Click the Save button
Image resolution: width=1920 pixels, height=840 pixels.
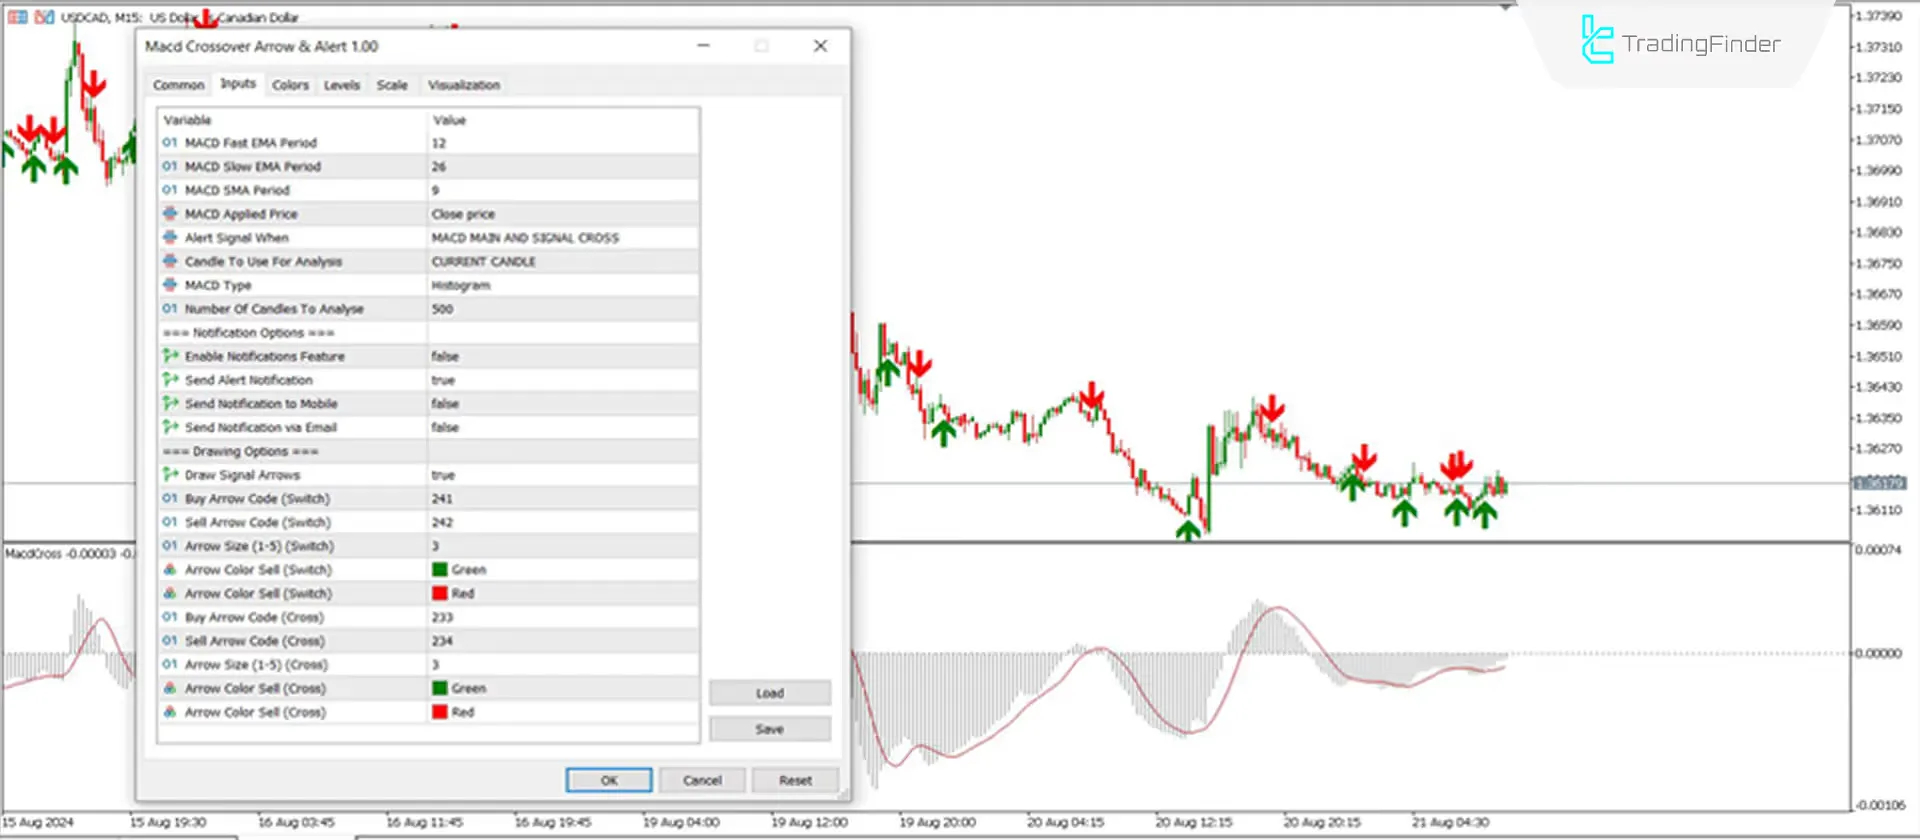[x=770, y=729]
